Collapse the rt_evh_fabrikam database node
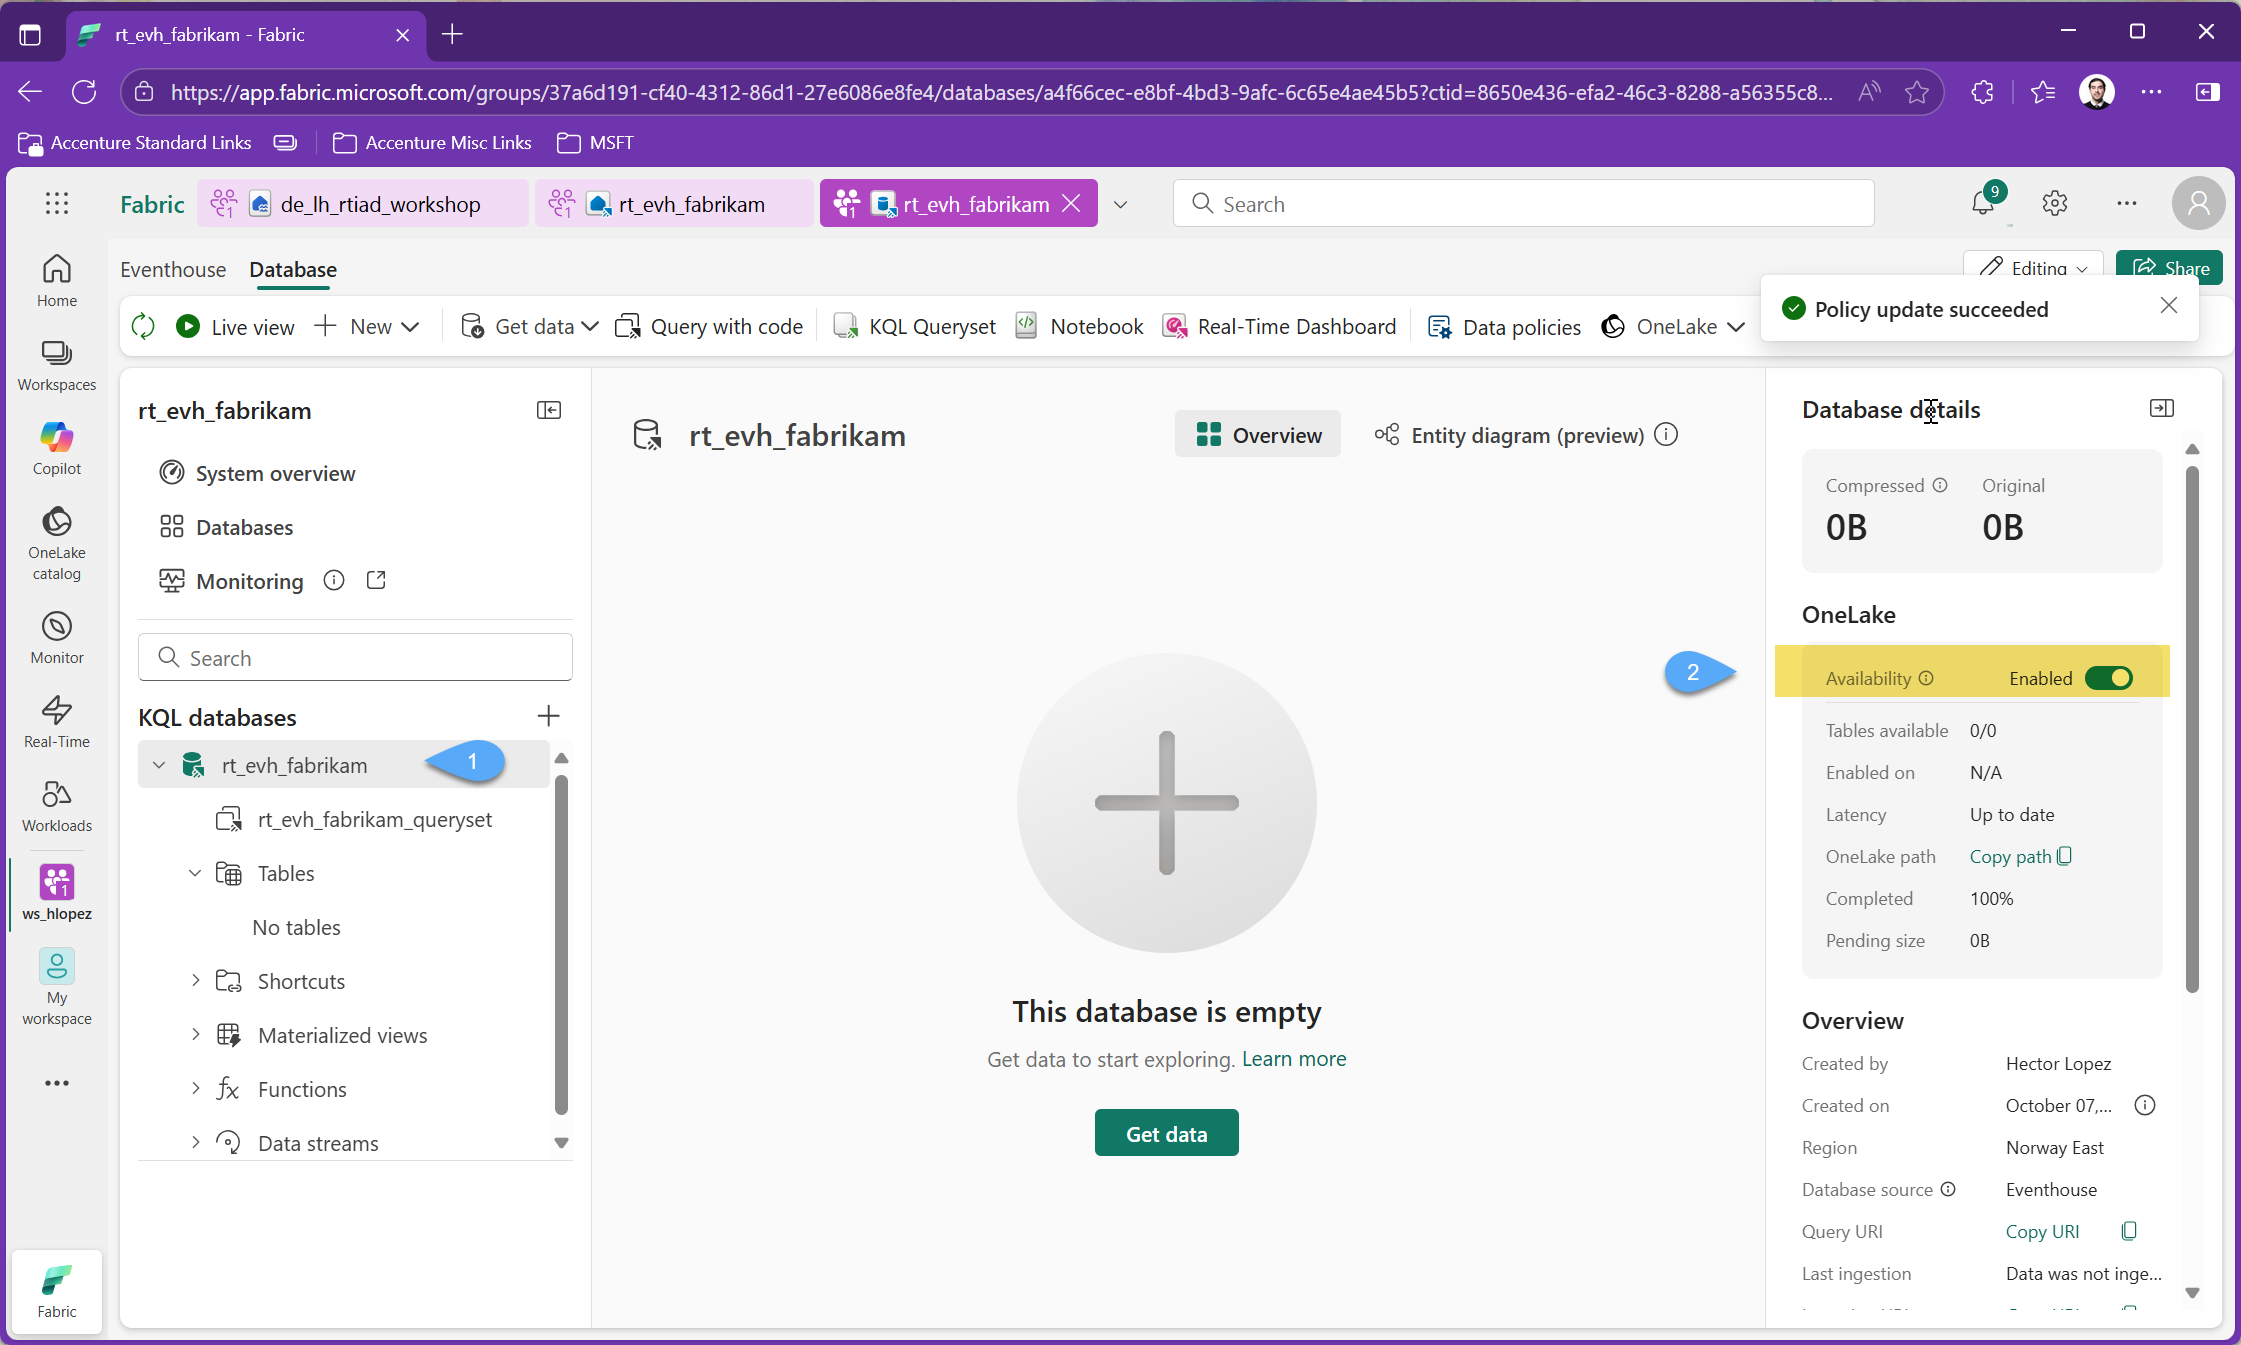The width and height of the screenshot is (2241, 1345). tap(159, 765)
